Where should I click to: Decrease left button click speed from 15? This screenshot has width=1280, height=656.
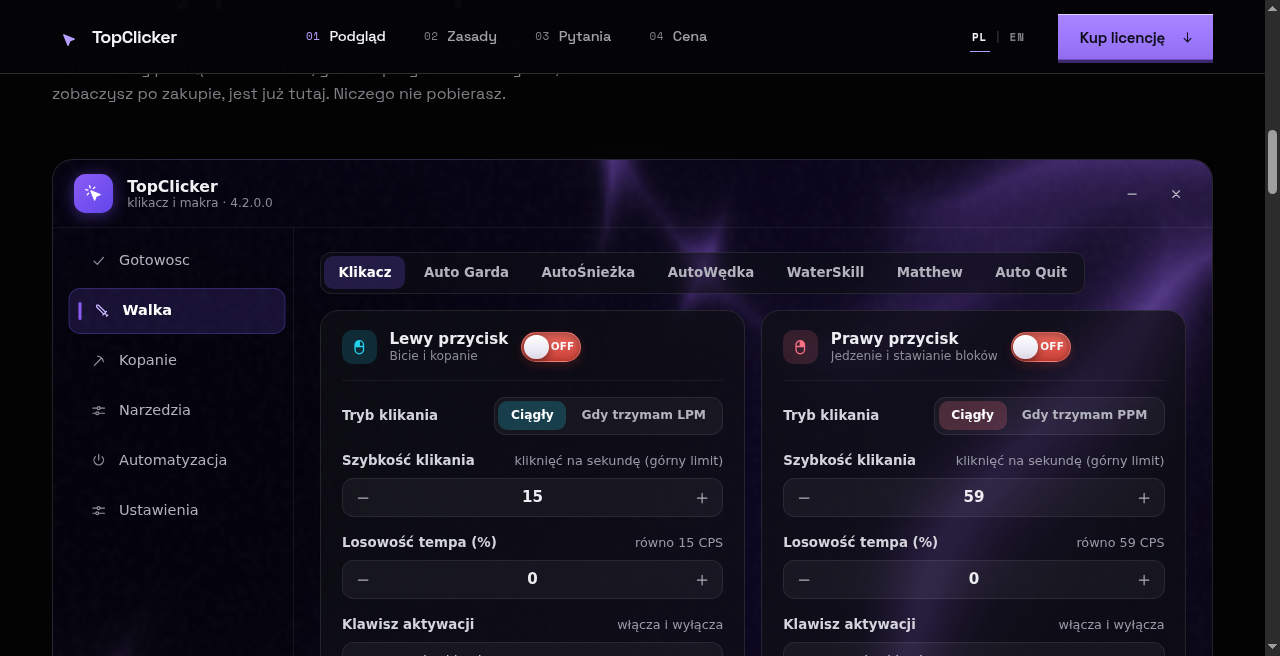363,497
